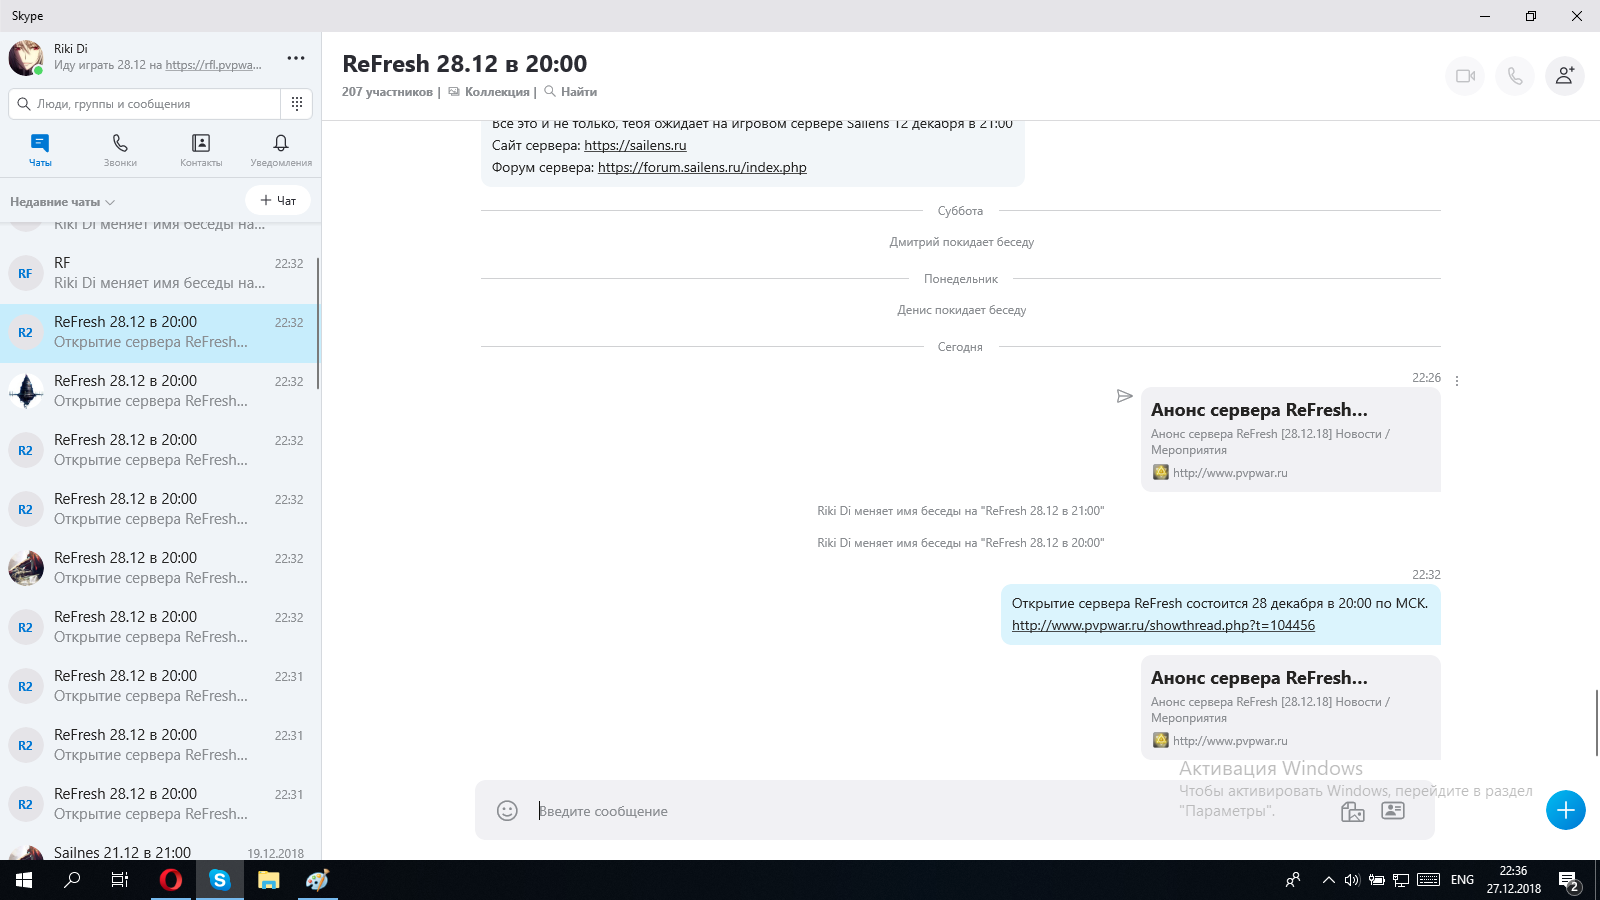The image size is (1600, 900).
Task: Open the dial pad grid icon
Action: pos(297,103)
